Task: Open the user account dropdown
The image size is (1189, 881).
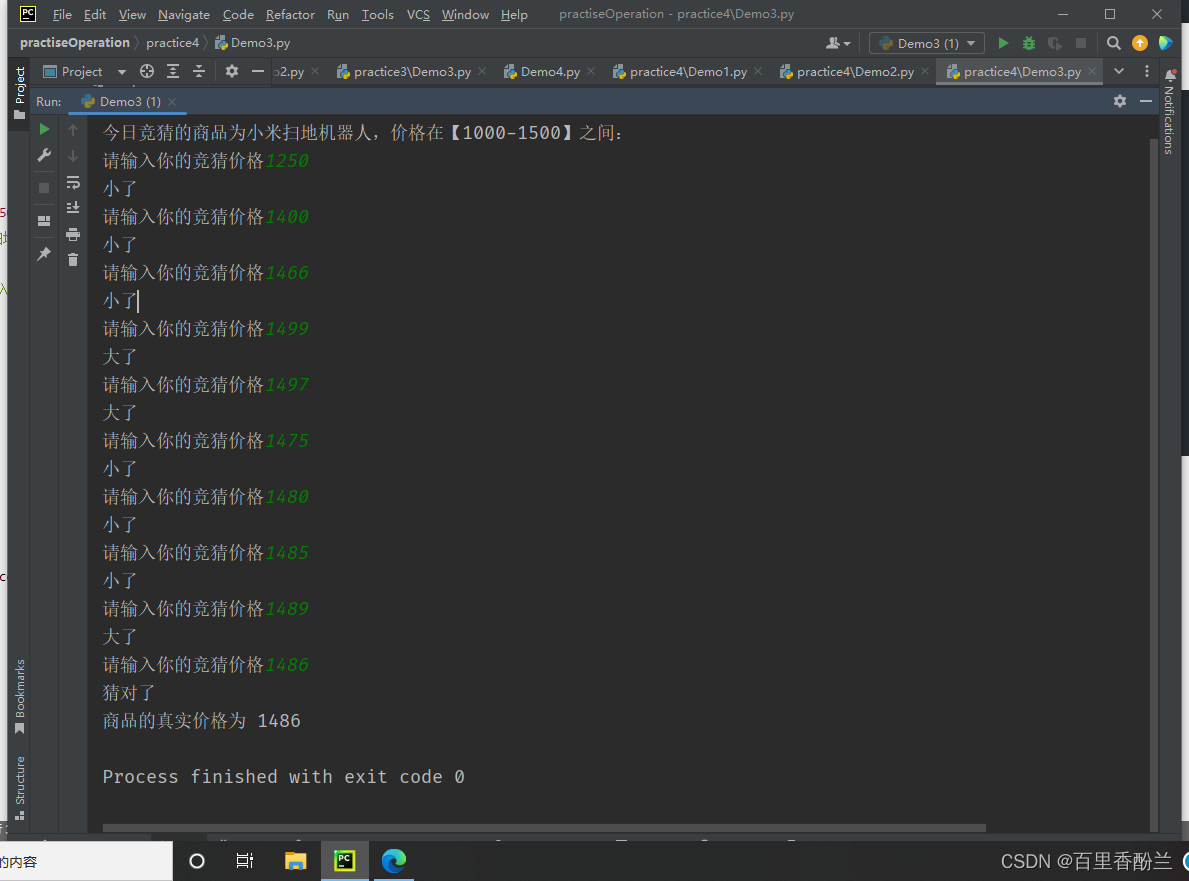Action: 838,43
